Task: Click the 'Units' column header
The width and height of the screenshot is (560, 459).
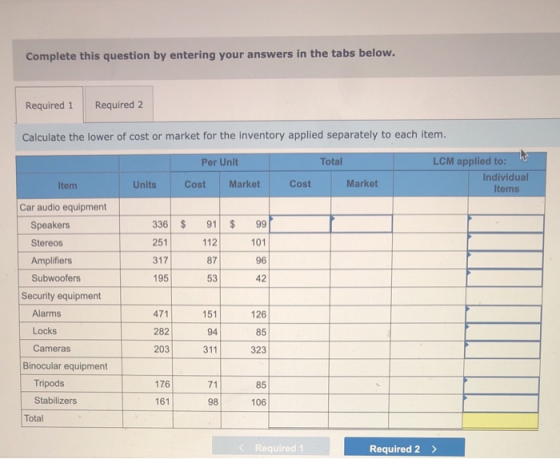Action: [x=145, y=185]
